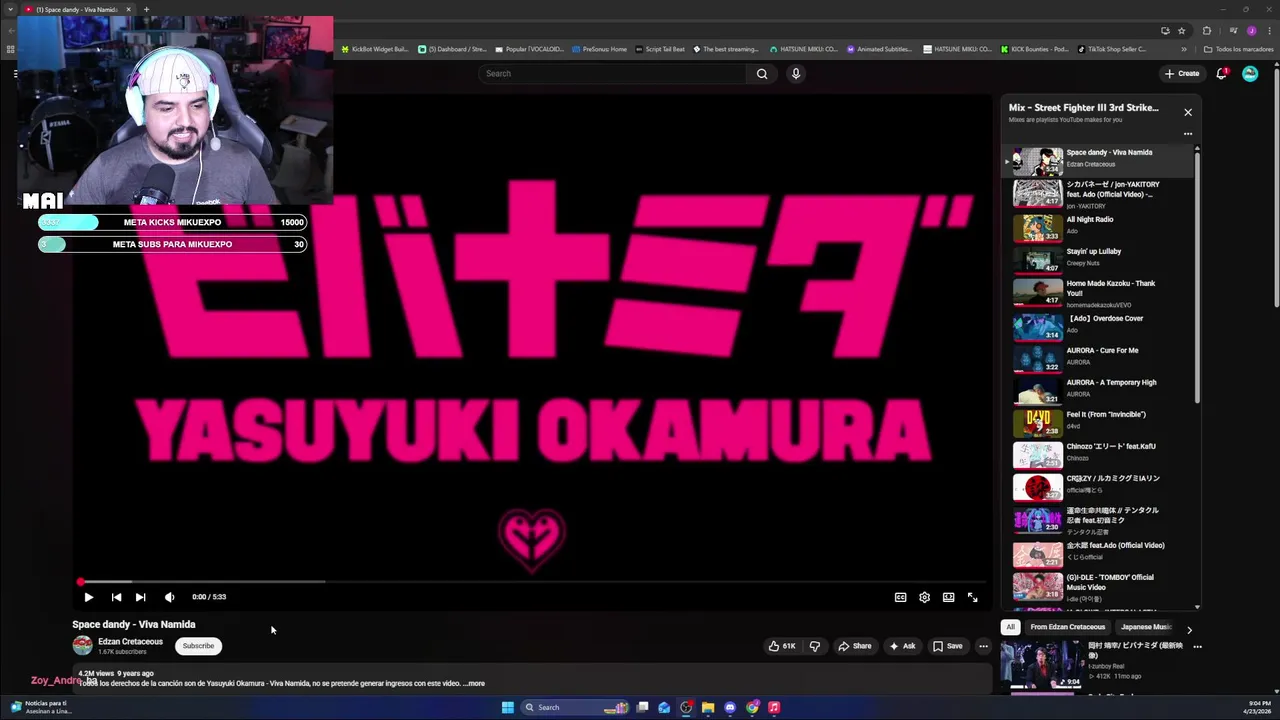Select the From Edzan Cretaceous chip
This screenshot has width=1280, height=720.
click(1068, 627)
